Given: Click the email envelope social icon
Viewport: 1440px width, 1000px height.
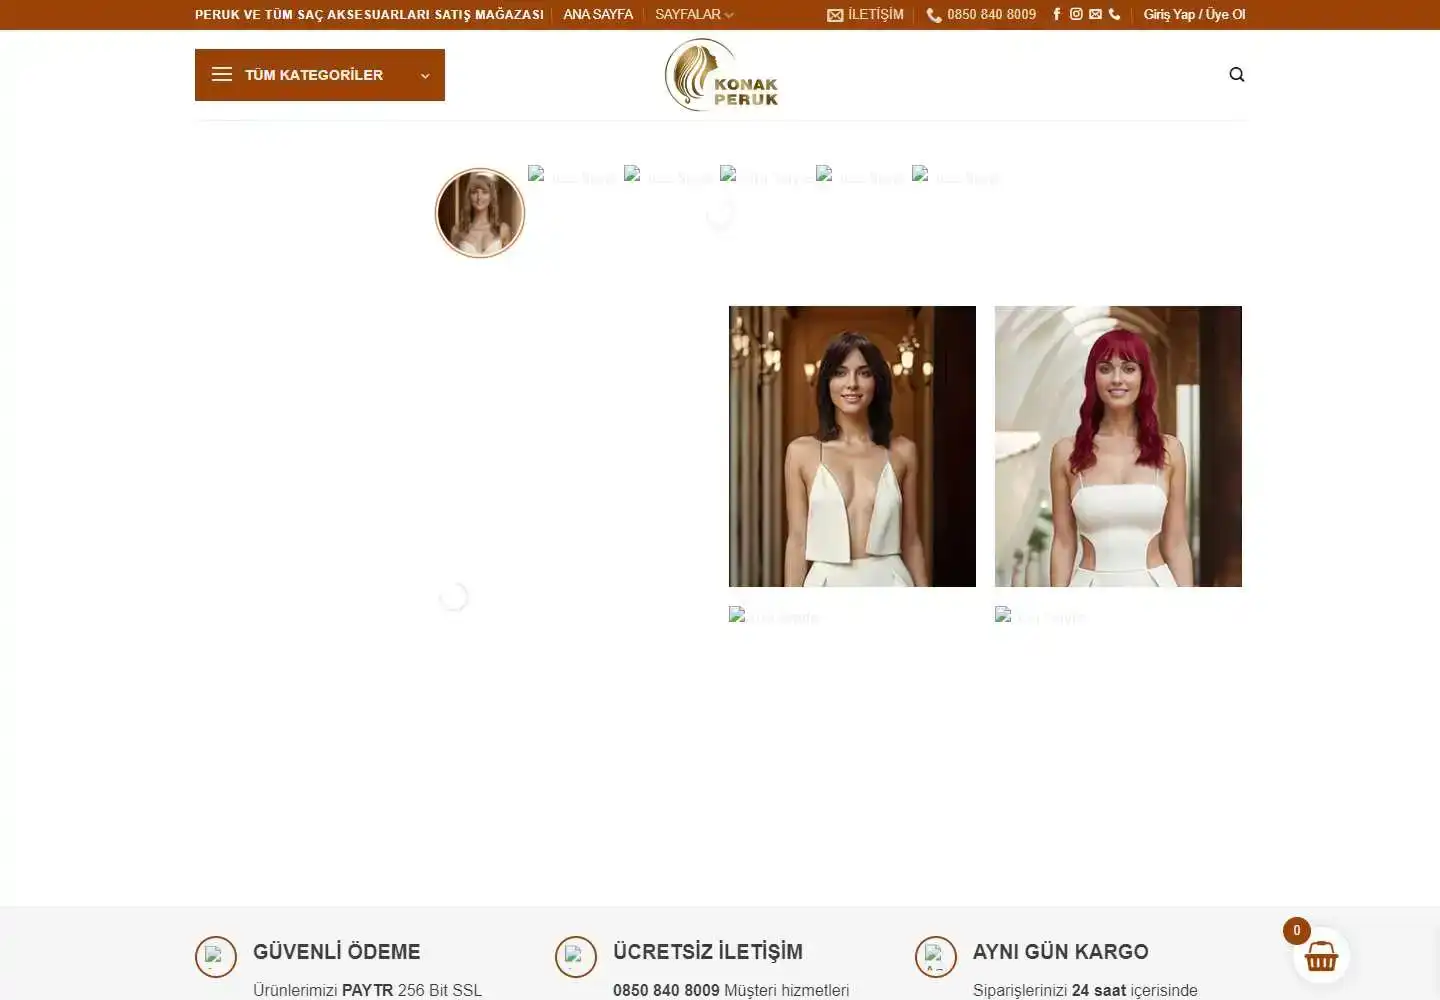Looking at the screenshot, I should point(1095,14).
